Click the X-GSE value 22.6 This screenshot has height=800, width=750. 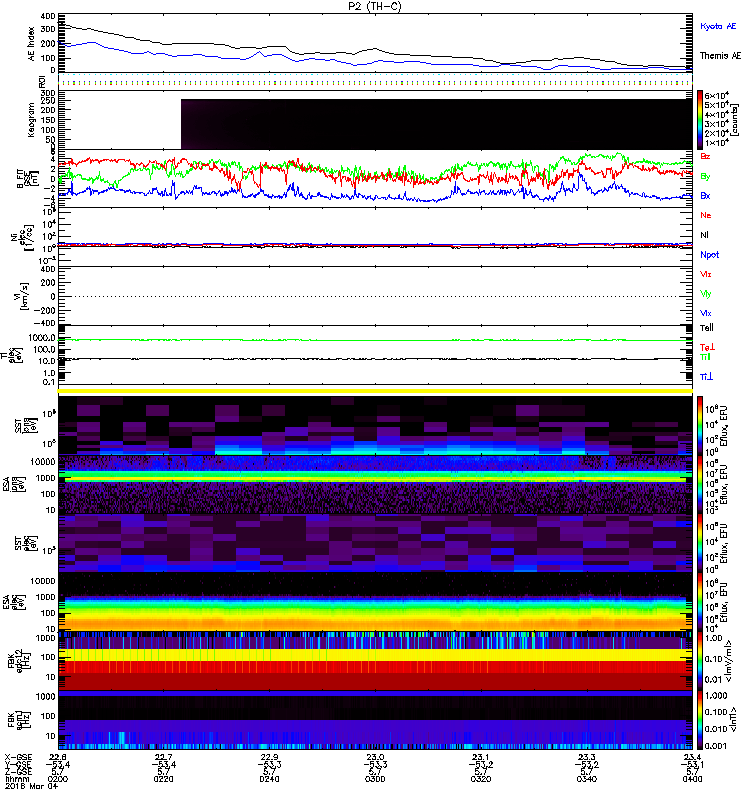point(58,757)
